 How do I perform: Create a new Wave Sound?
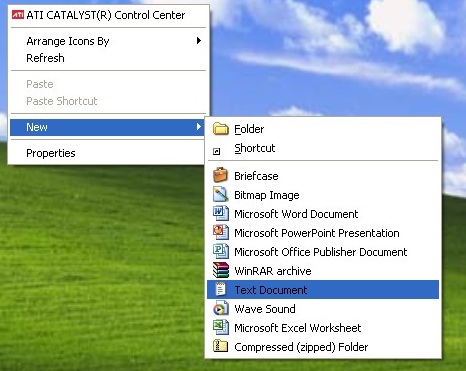coord(323,309)
